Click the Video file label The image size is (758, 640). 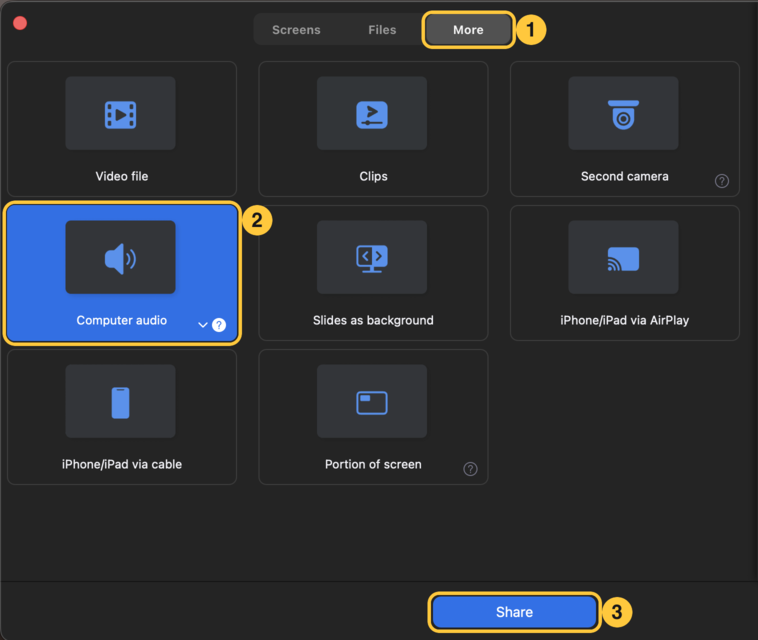click(x=122, y=176)
